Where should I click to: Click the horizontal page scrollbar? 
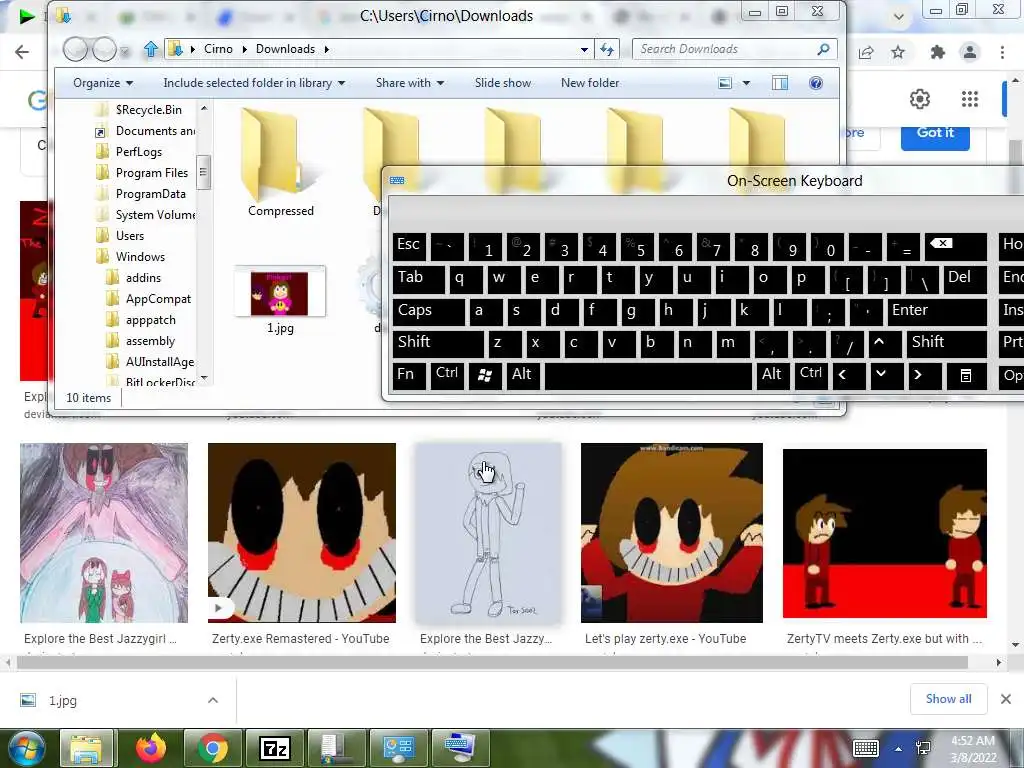492,663
